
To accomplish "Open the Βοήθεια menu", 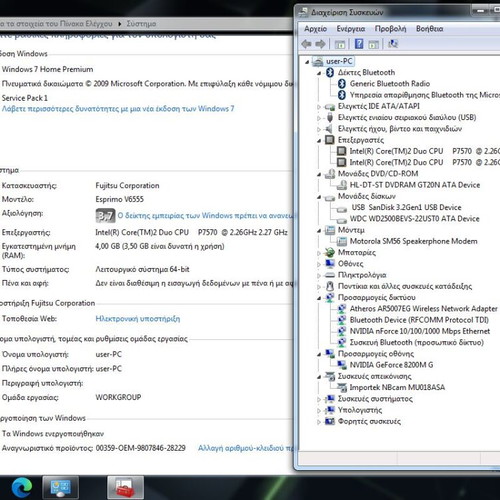I will tap(429, 29).
